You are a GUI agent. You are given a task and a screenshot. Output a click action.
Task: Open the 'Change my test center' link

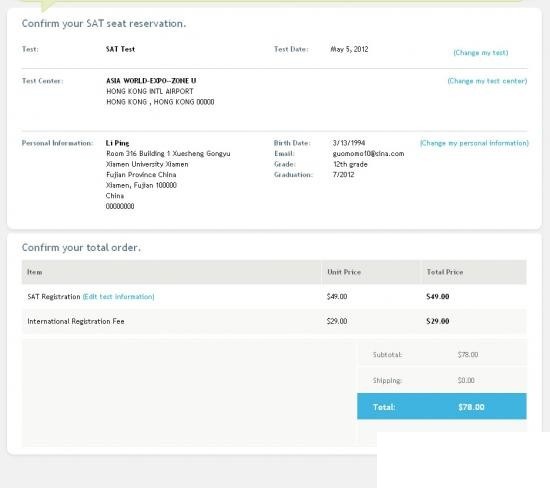coord(487,81)
